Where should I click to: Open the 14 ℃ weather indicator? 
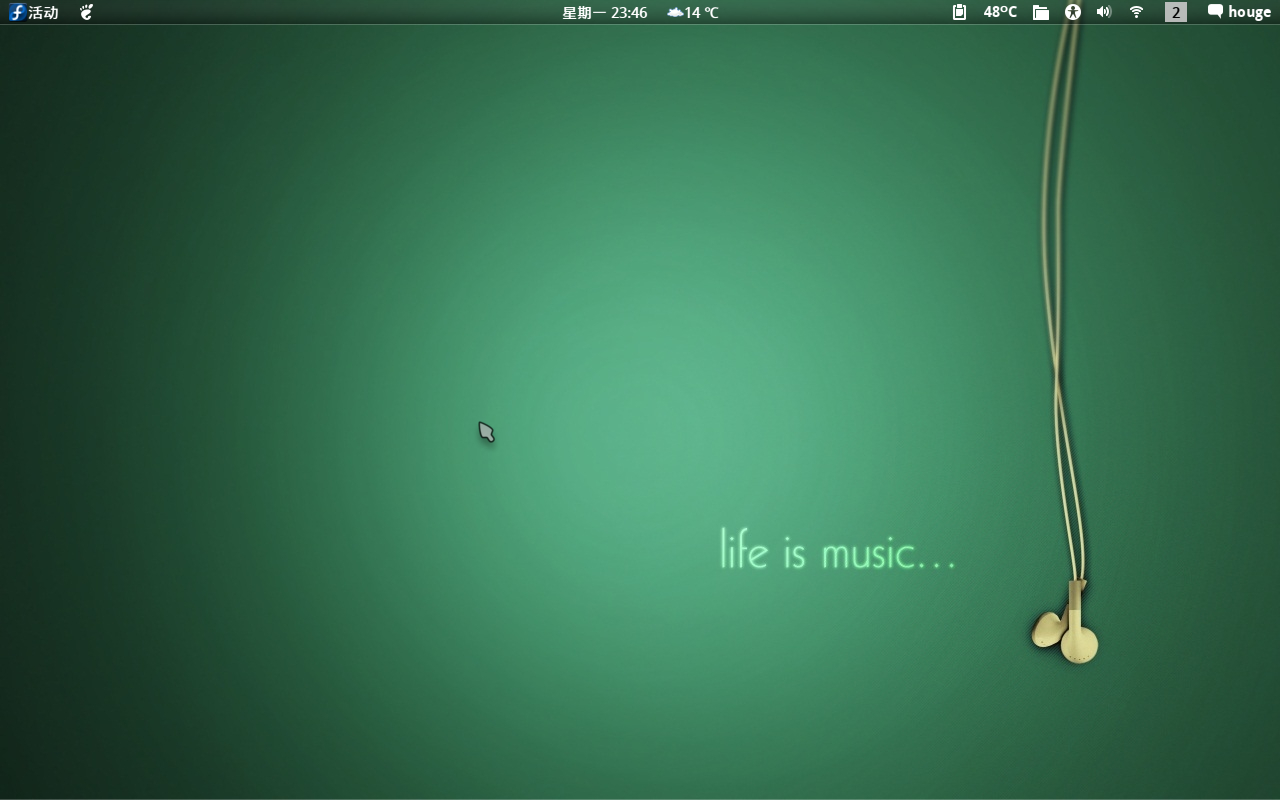point(693,12)
